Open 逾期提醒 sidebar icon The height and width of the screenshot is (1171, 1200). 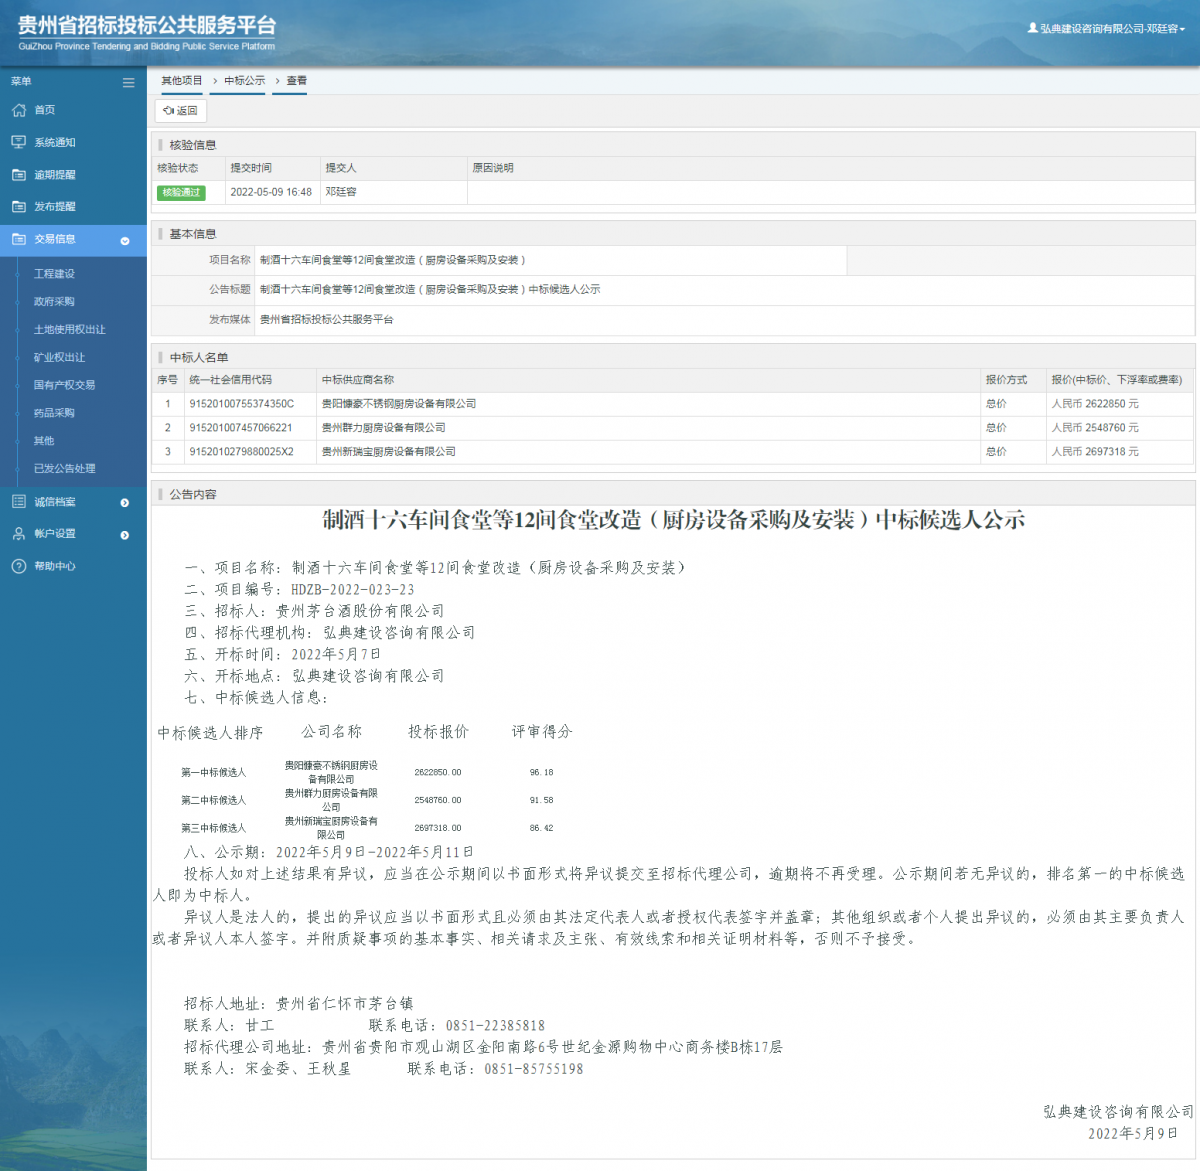(x=18, y=174)
